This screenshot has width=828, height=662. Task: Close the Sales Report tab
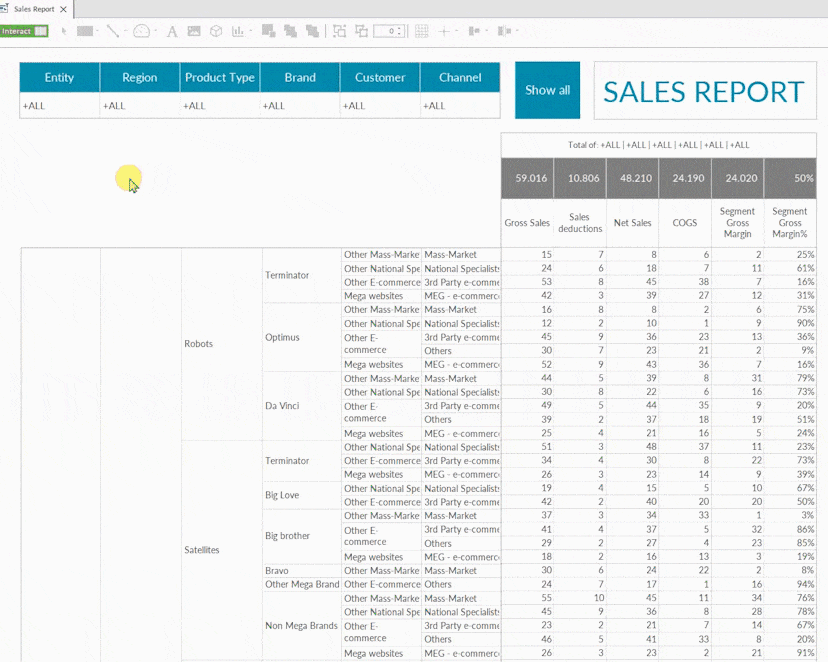[x=64, y=9]
